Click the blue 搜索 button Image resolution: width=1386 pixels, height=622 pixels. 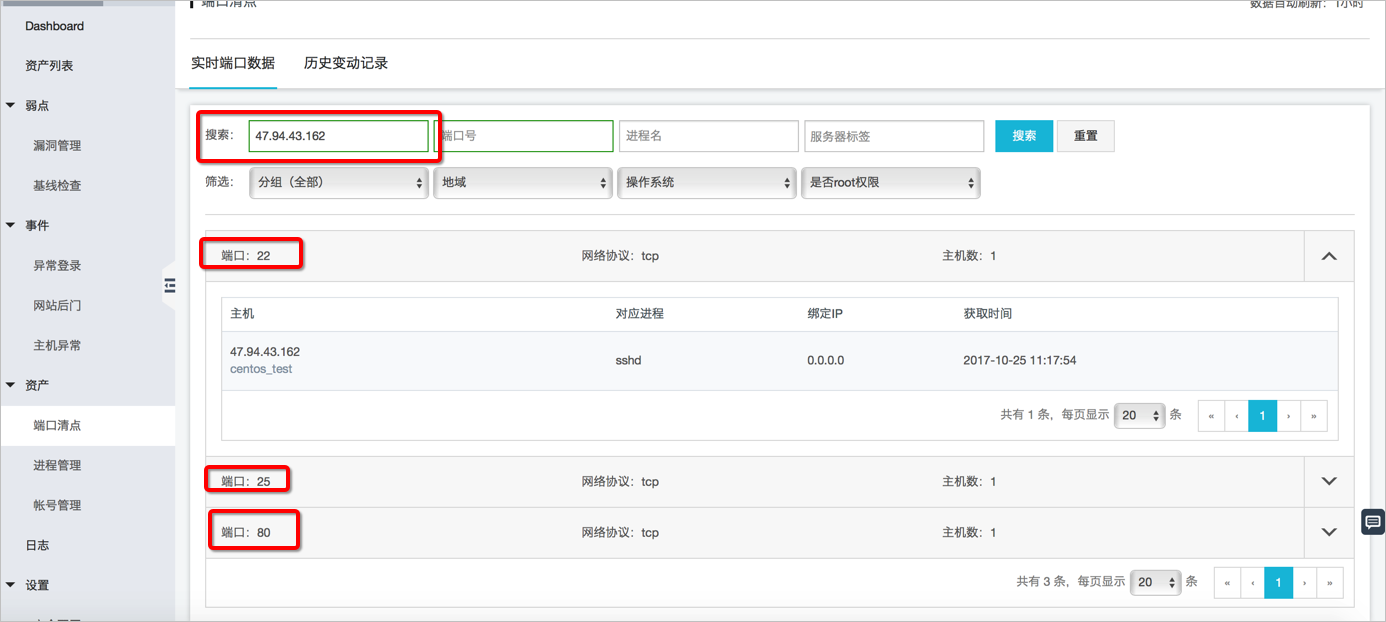coord(1024,136)
